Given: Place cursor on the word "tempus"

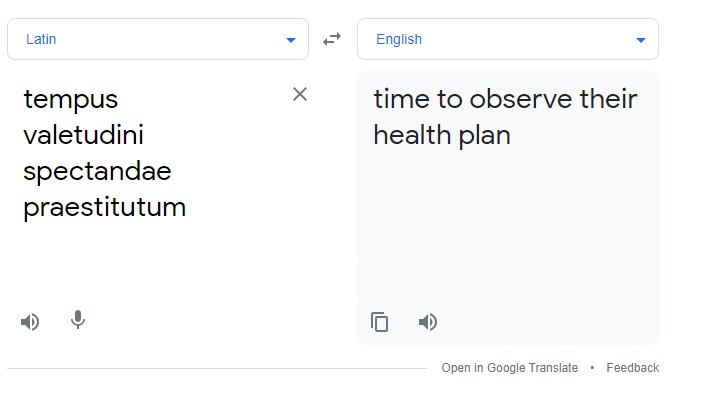Looking at the screenshot, I should 70,99.
